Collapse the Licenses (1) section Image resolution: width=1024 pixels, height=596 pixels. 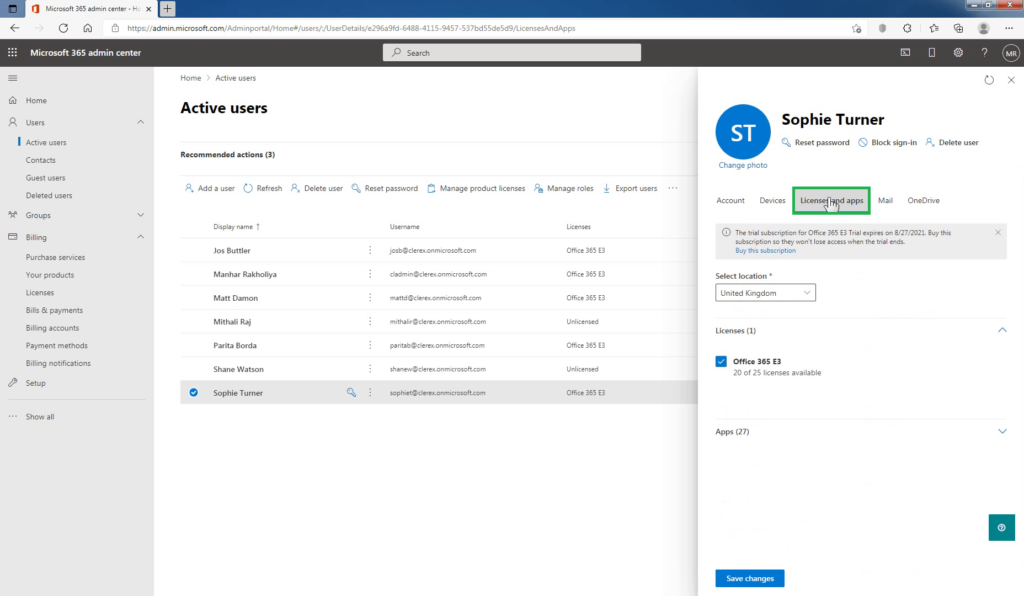[x=1002, y=330]
